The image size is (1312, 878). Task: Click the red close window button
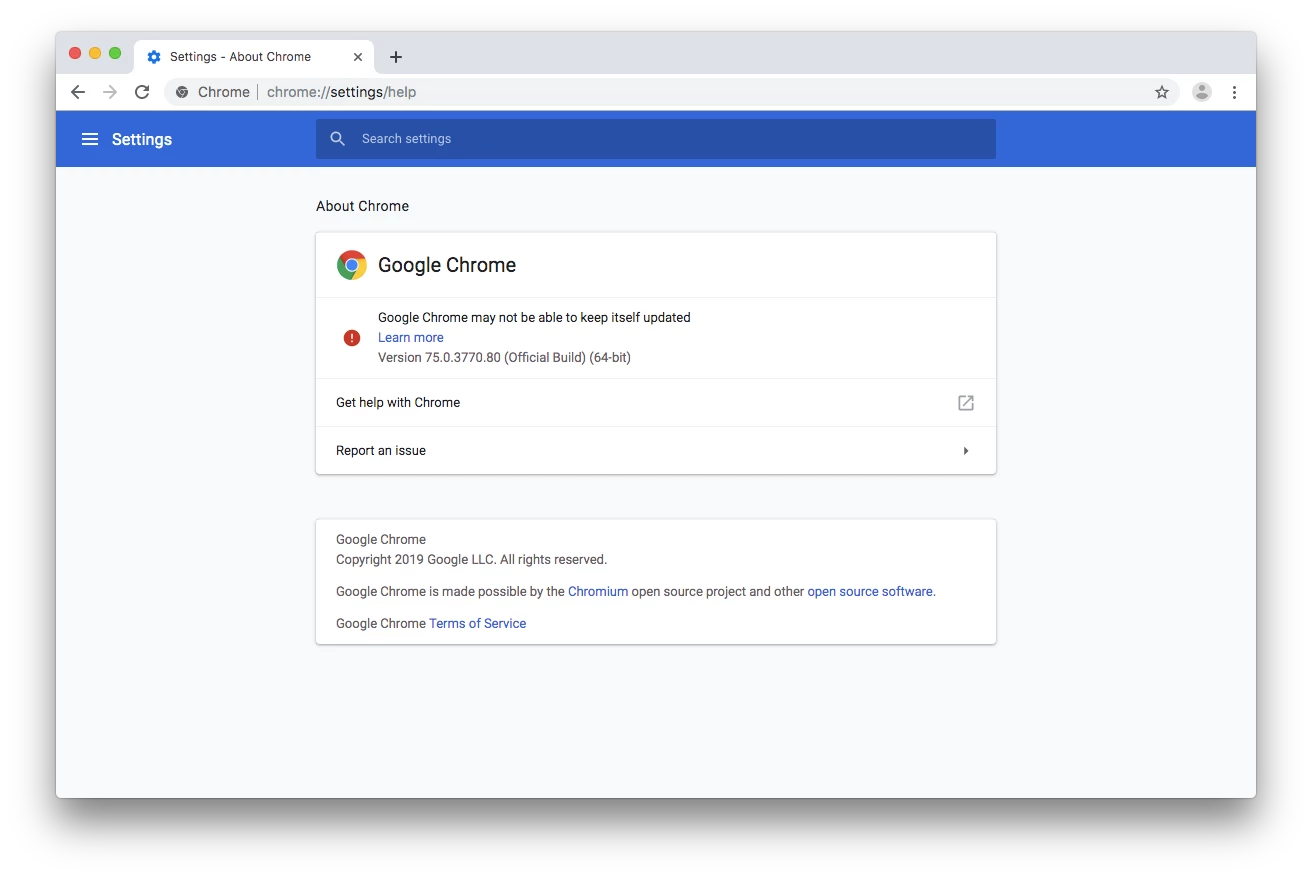point(75,53)
